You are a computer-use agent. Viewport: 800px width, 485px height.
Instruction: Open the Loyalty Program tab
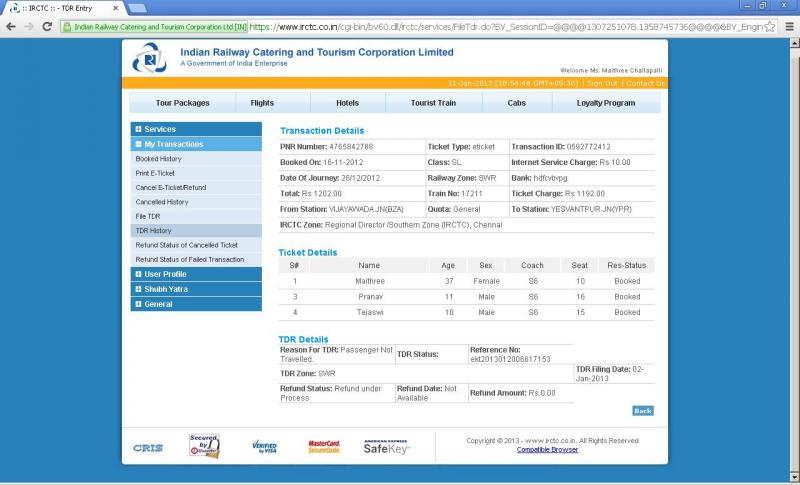tap(606, 103)
